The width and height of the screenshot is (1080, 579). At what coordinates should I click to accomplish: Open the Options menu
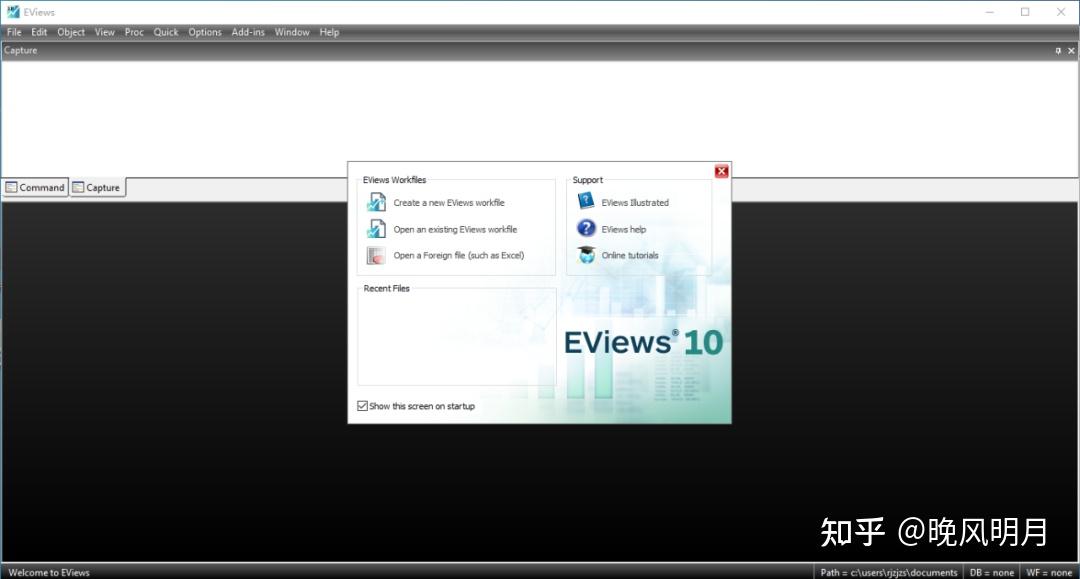click(204, 31)
